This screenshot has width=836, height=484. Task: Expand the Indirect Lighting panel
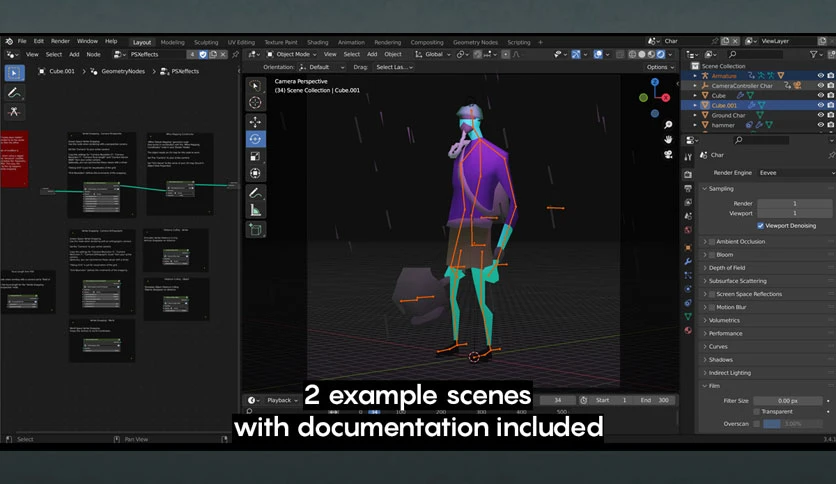click(x=727, y=373)
